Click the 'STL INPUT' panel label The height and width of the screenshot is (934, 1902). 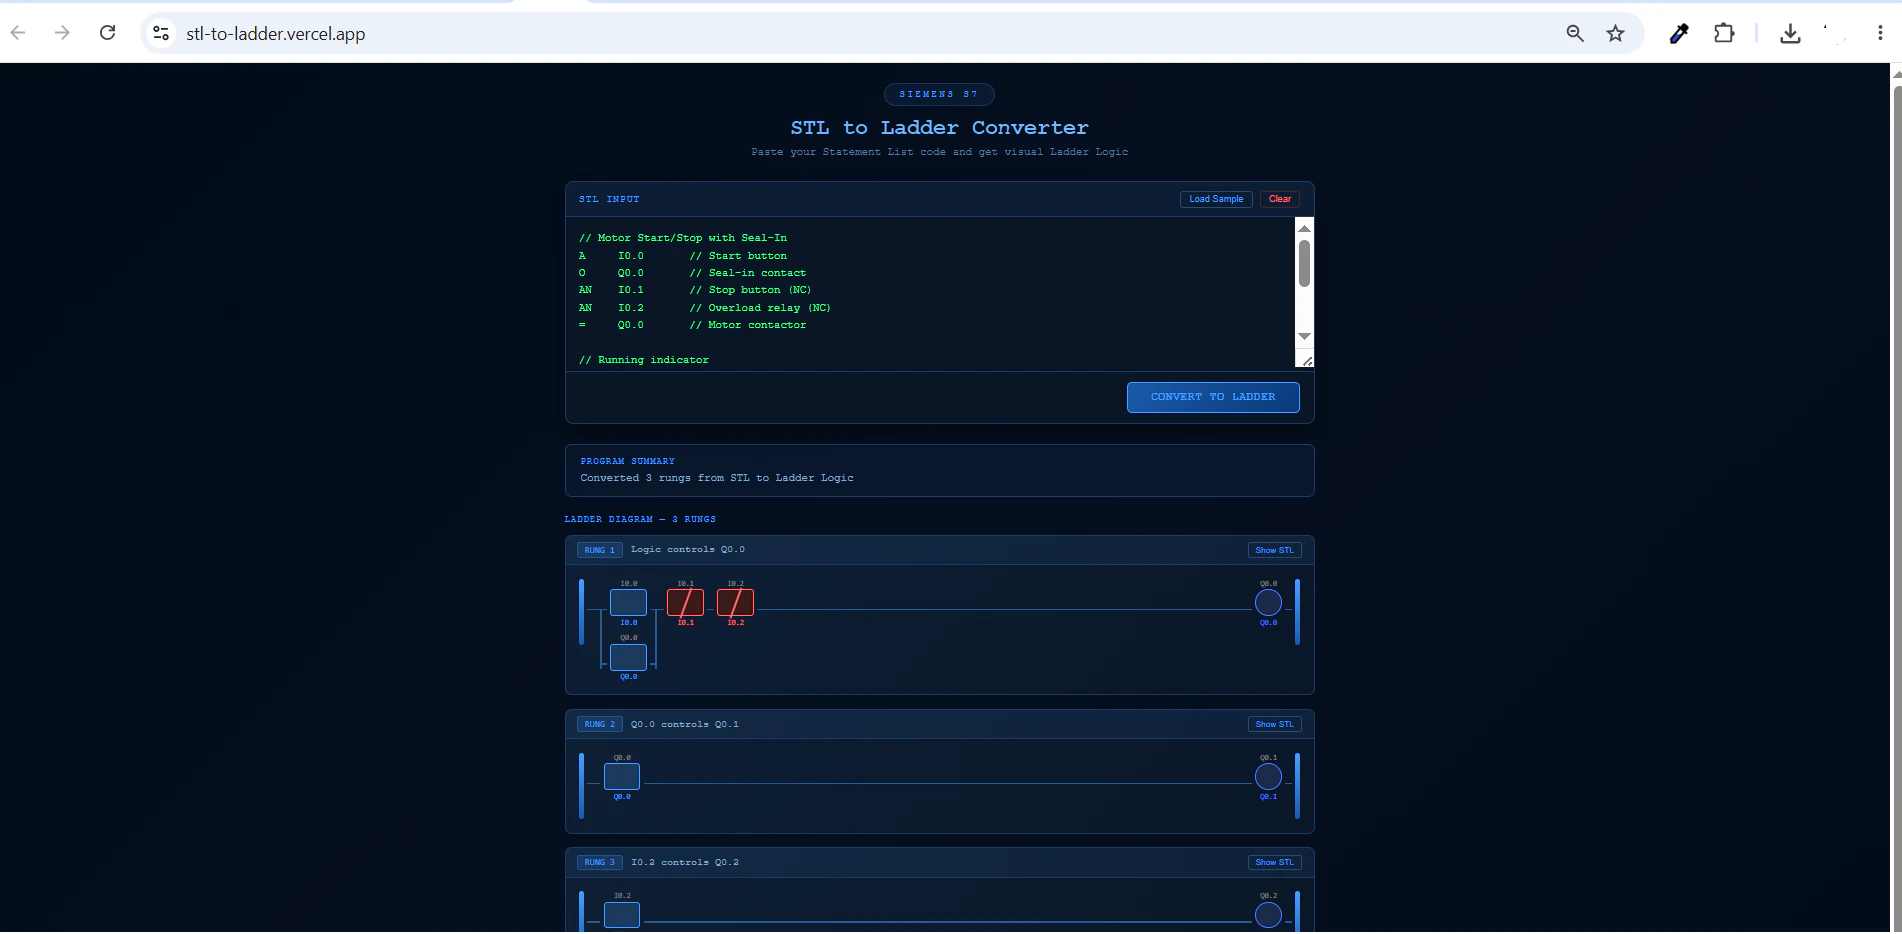click(609, 199)
